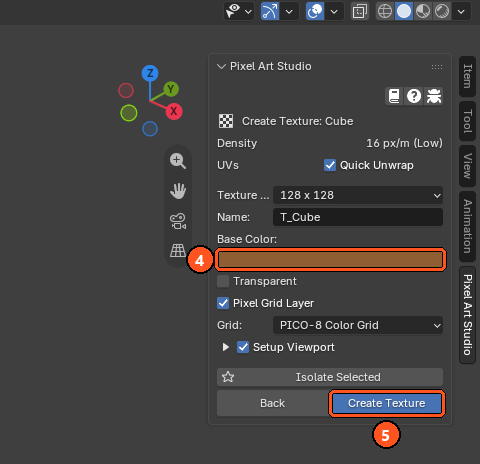The height and width of the screenshot is (464, 480).
Task: Click the Isolate Selected button
Action: click(330, 377)
